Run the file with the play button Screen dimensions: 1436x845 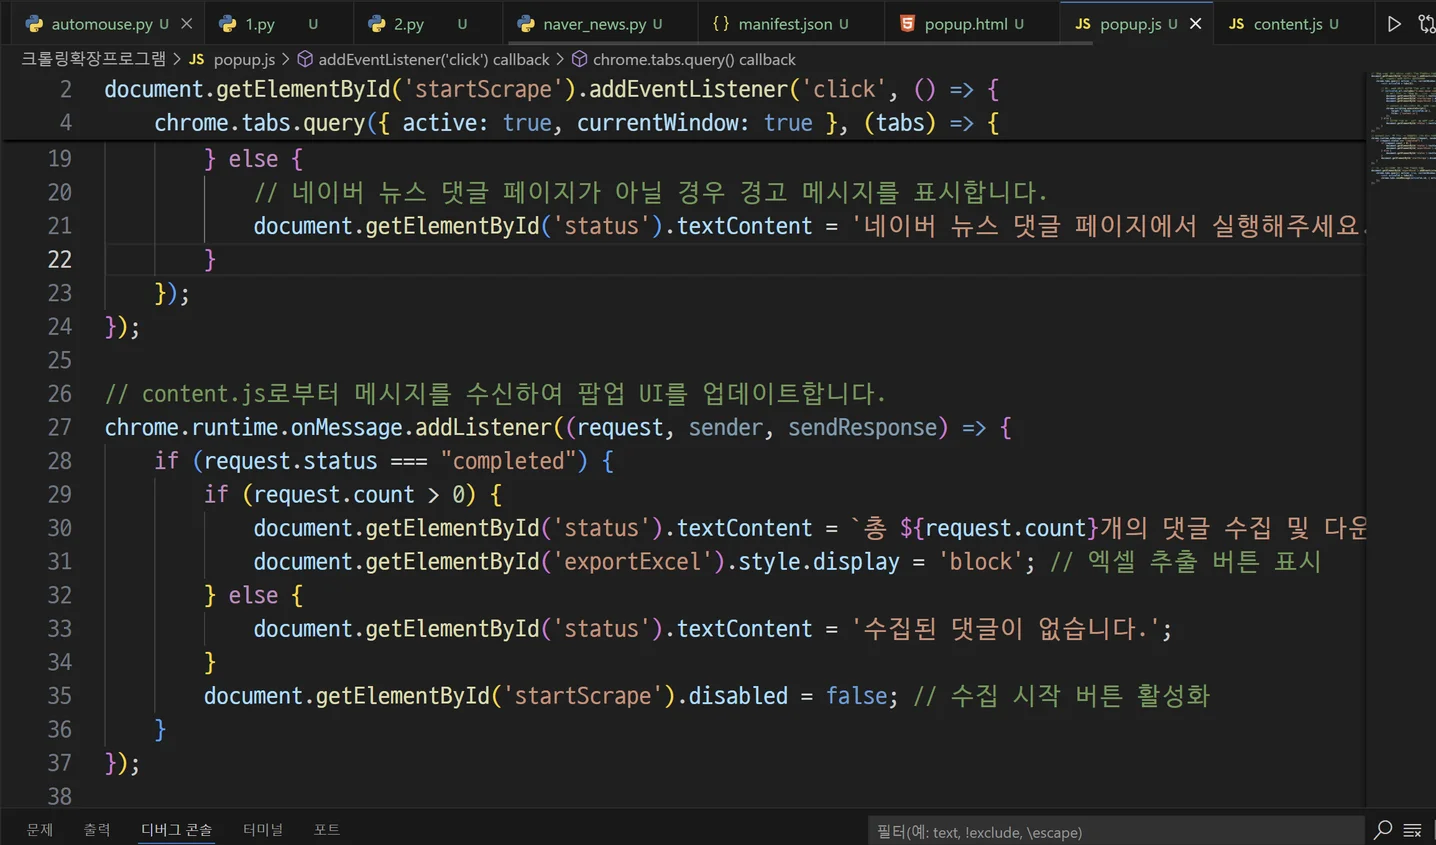pyautogui.click(x=1394, y=23)
